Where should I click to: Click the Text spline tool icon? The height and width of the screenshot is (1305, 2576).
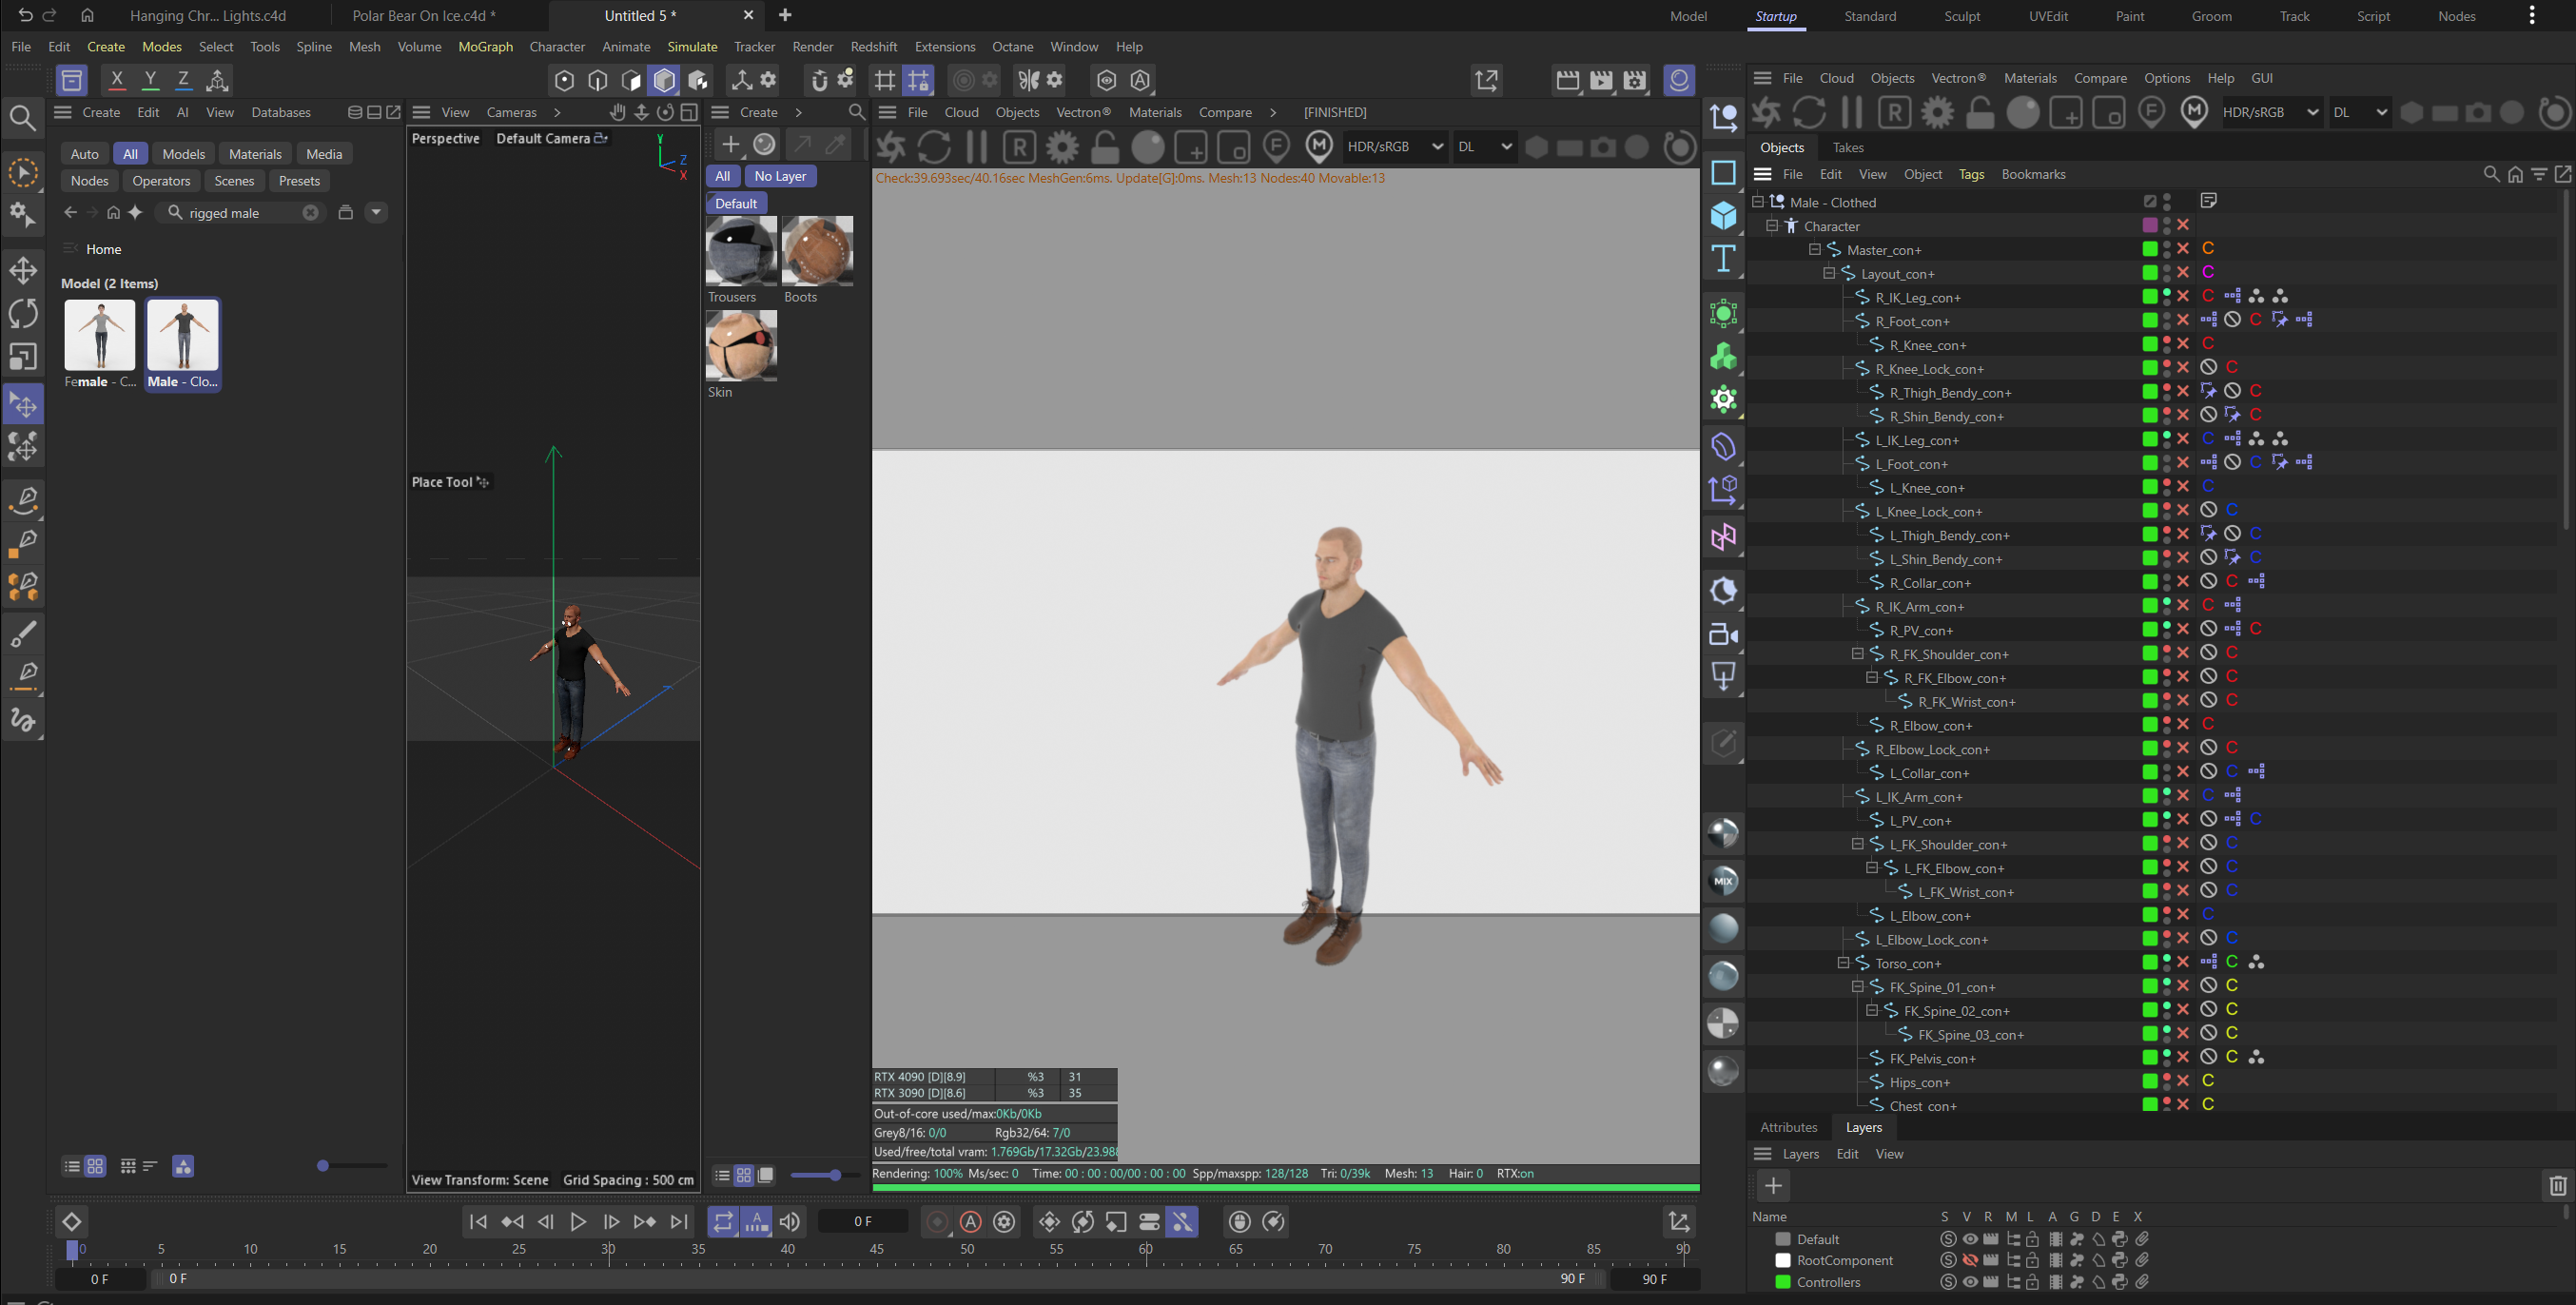click(1723, 259)
